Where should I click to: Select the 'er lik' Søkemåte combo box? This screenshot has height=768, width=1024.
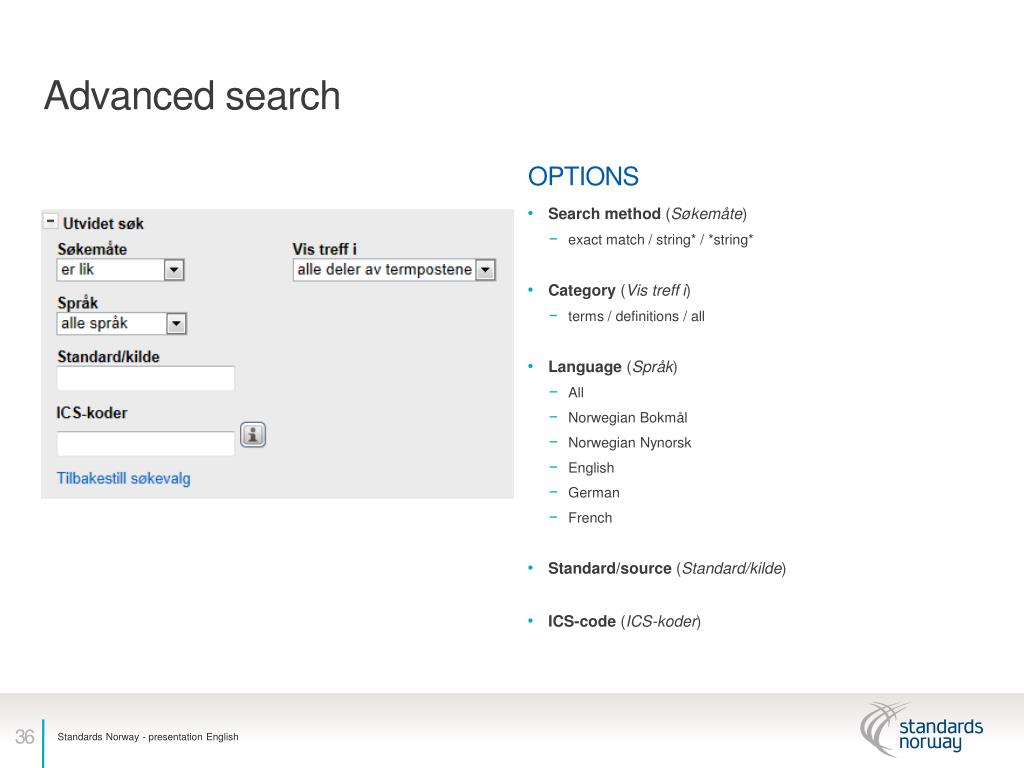[x=120, y=270]
